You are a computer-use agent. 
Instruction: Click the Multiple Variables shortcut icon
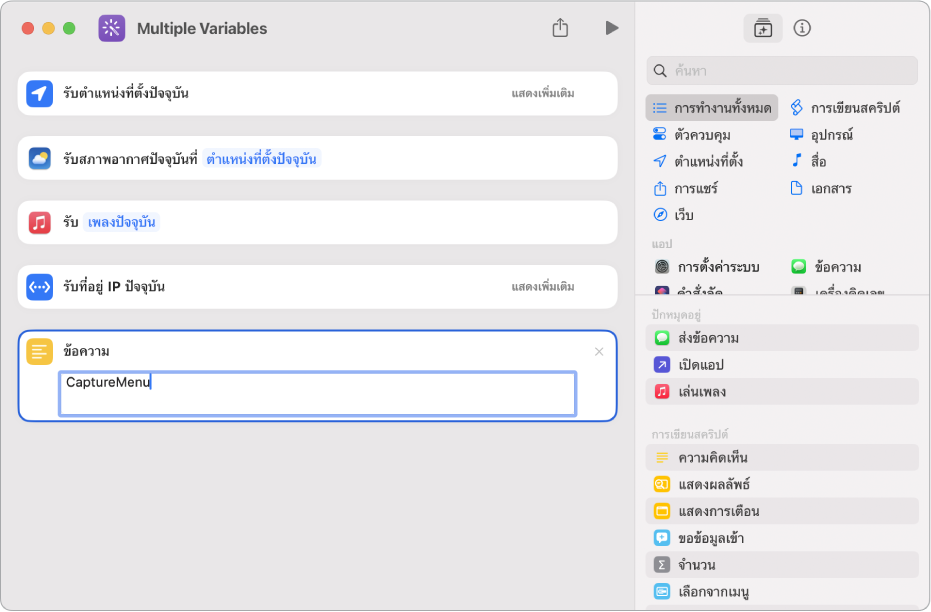pos(112,28)
